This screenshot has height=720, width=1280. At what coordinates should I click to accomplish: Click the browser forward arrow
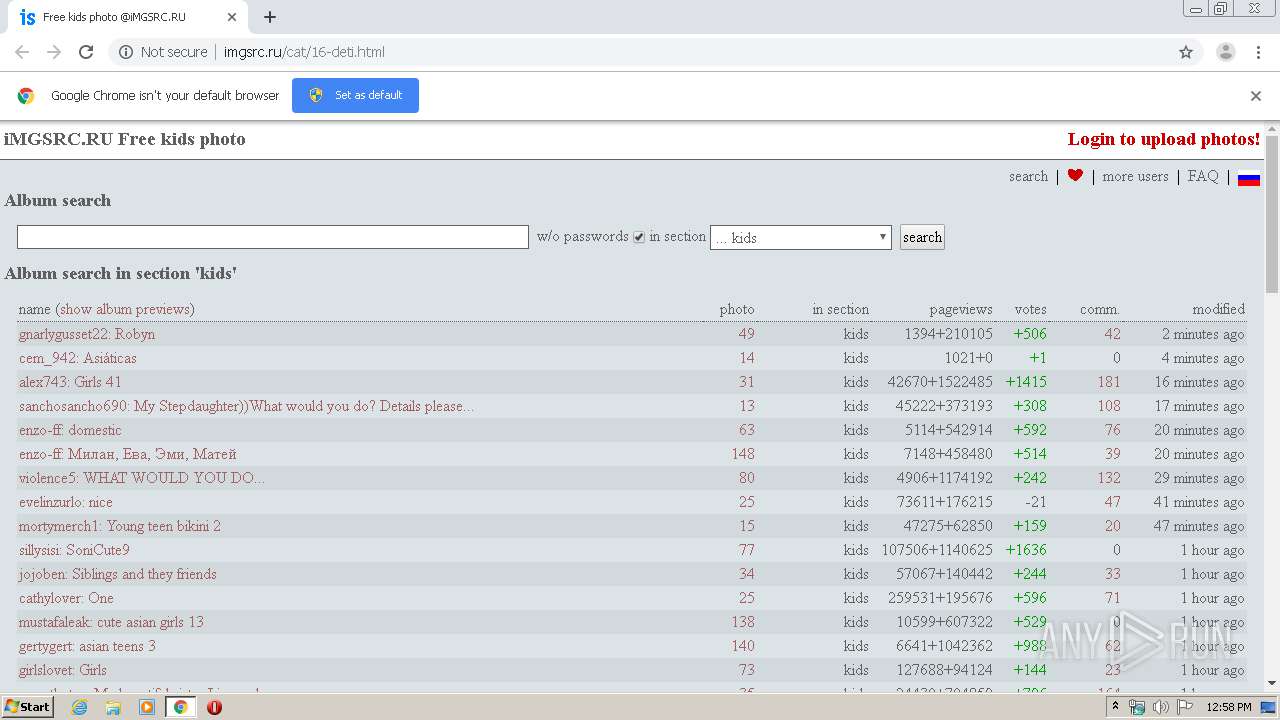pos(54,52)
